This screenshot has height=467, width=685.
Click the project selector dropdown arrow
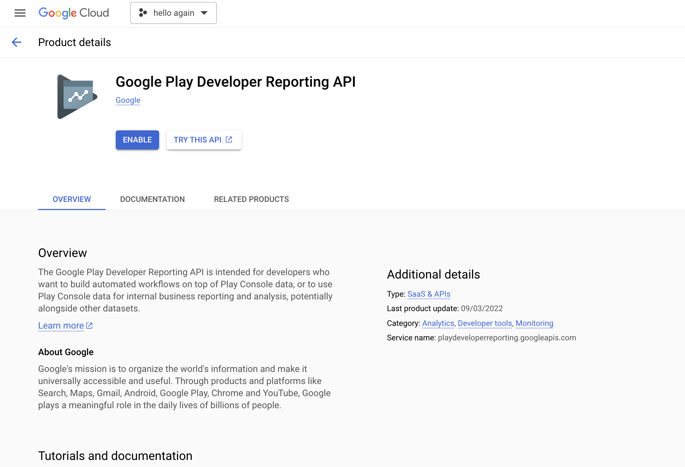pyautogui.click(x=204, y=13)
